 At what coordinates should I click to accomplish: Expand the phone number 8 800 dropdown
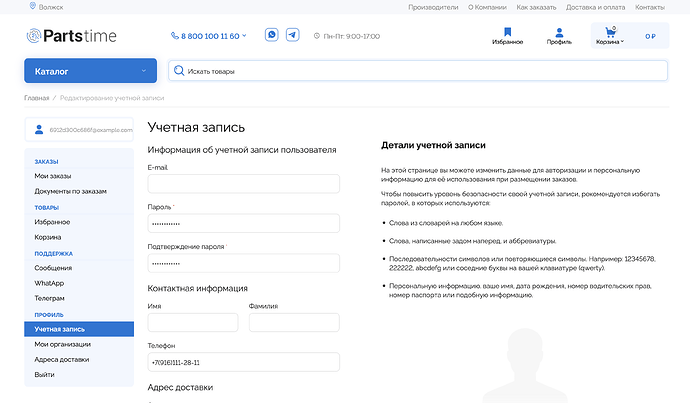coord(212,36)
